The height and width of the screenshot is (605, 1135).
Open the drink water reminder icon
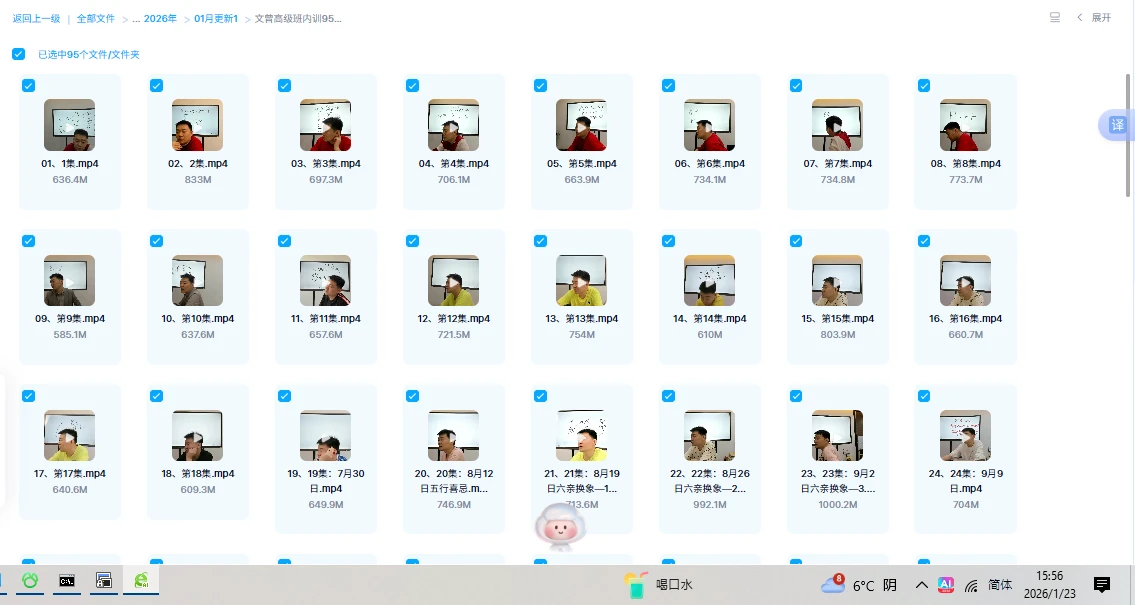click(x=634, y=585)
